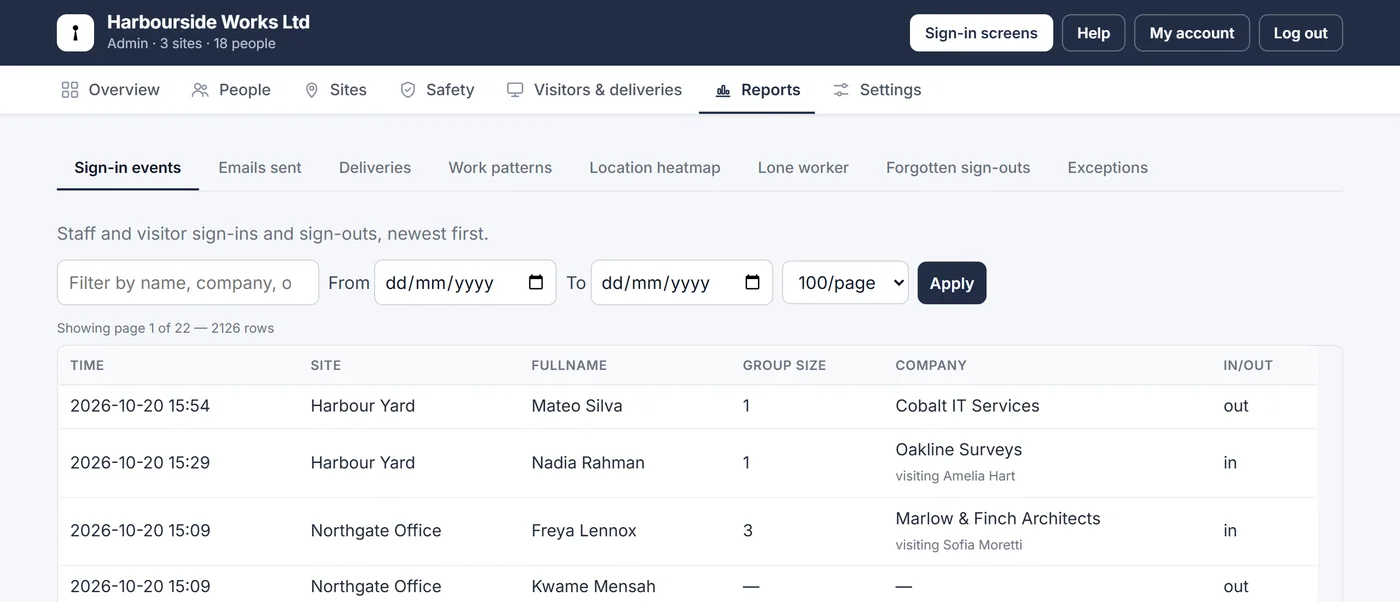Click the Harbour Yard cell in Mateo Silva's row
Viewport: 1400px width, 602px height.
click(363, 406)
